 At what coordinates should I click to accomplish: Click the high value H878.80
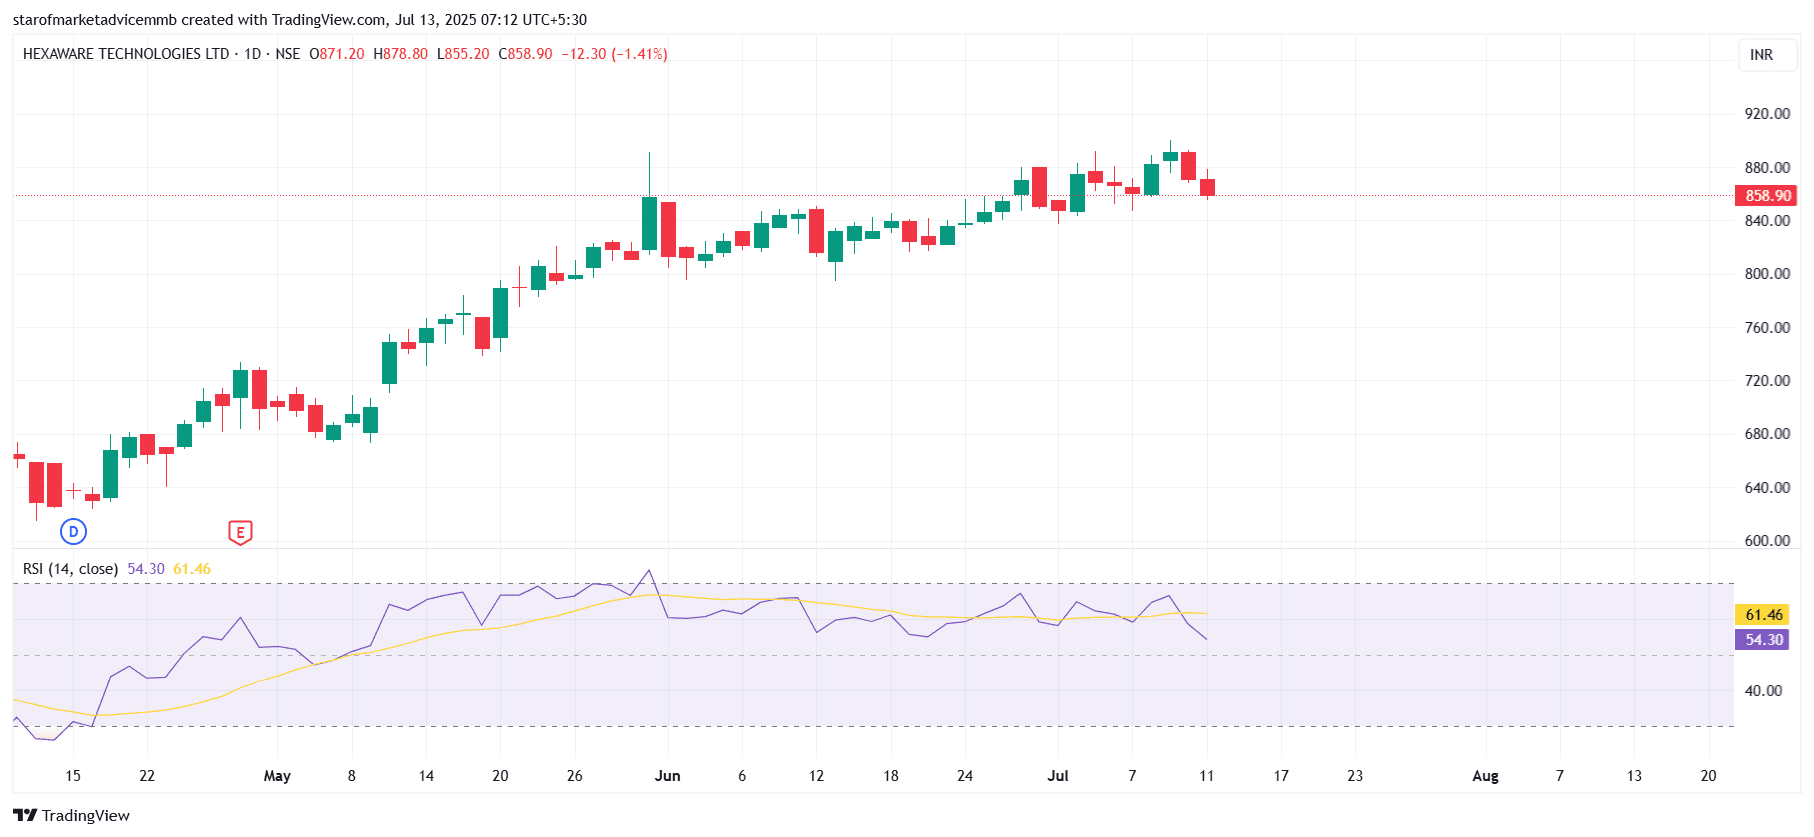pyautogui.click(x=400, y=54)
